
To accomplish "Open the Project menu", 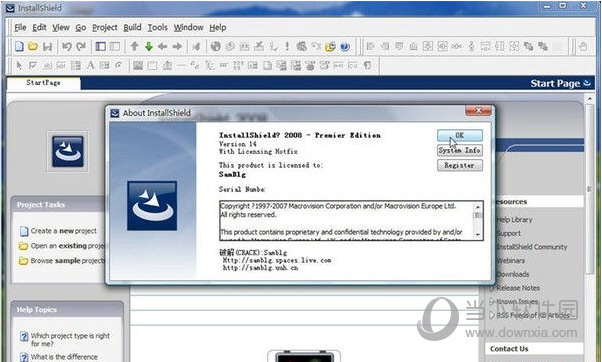I will tap(104, 28).
